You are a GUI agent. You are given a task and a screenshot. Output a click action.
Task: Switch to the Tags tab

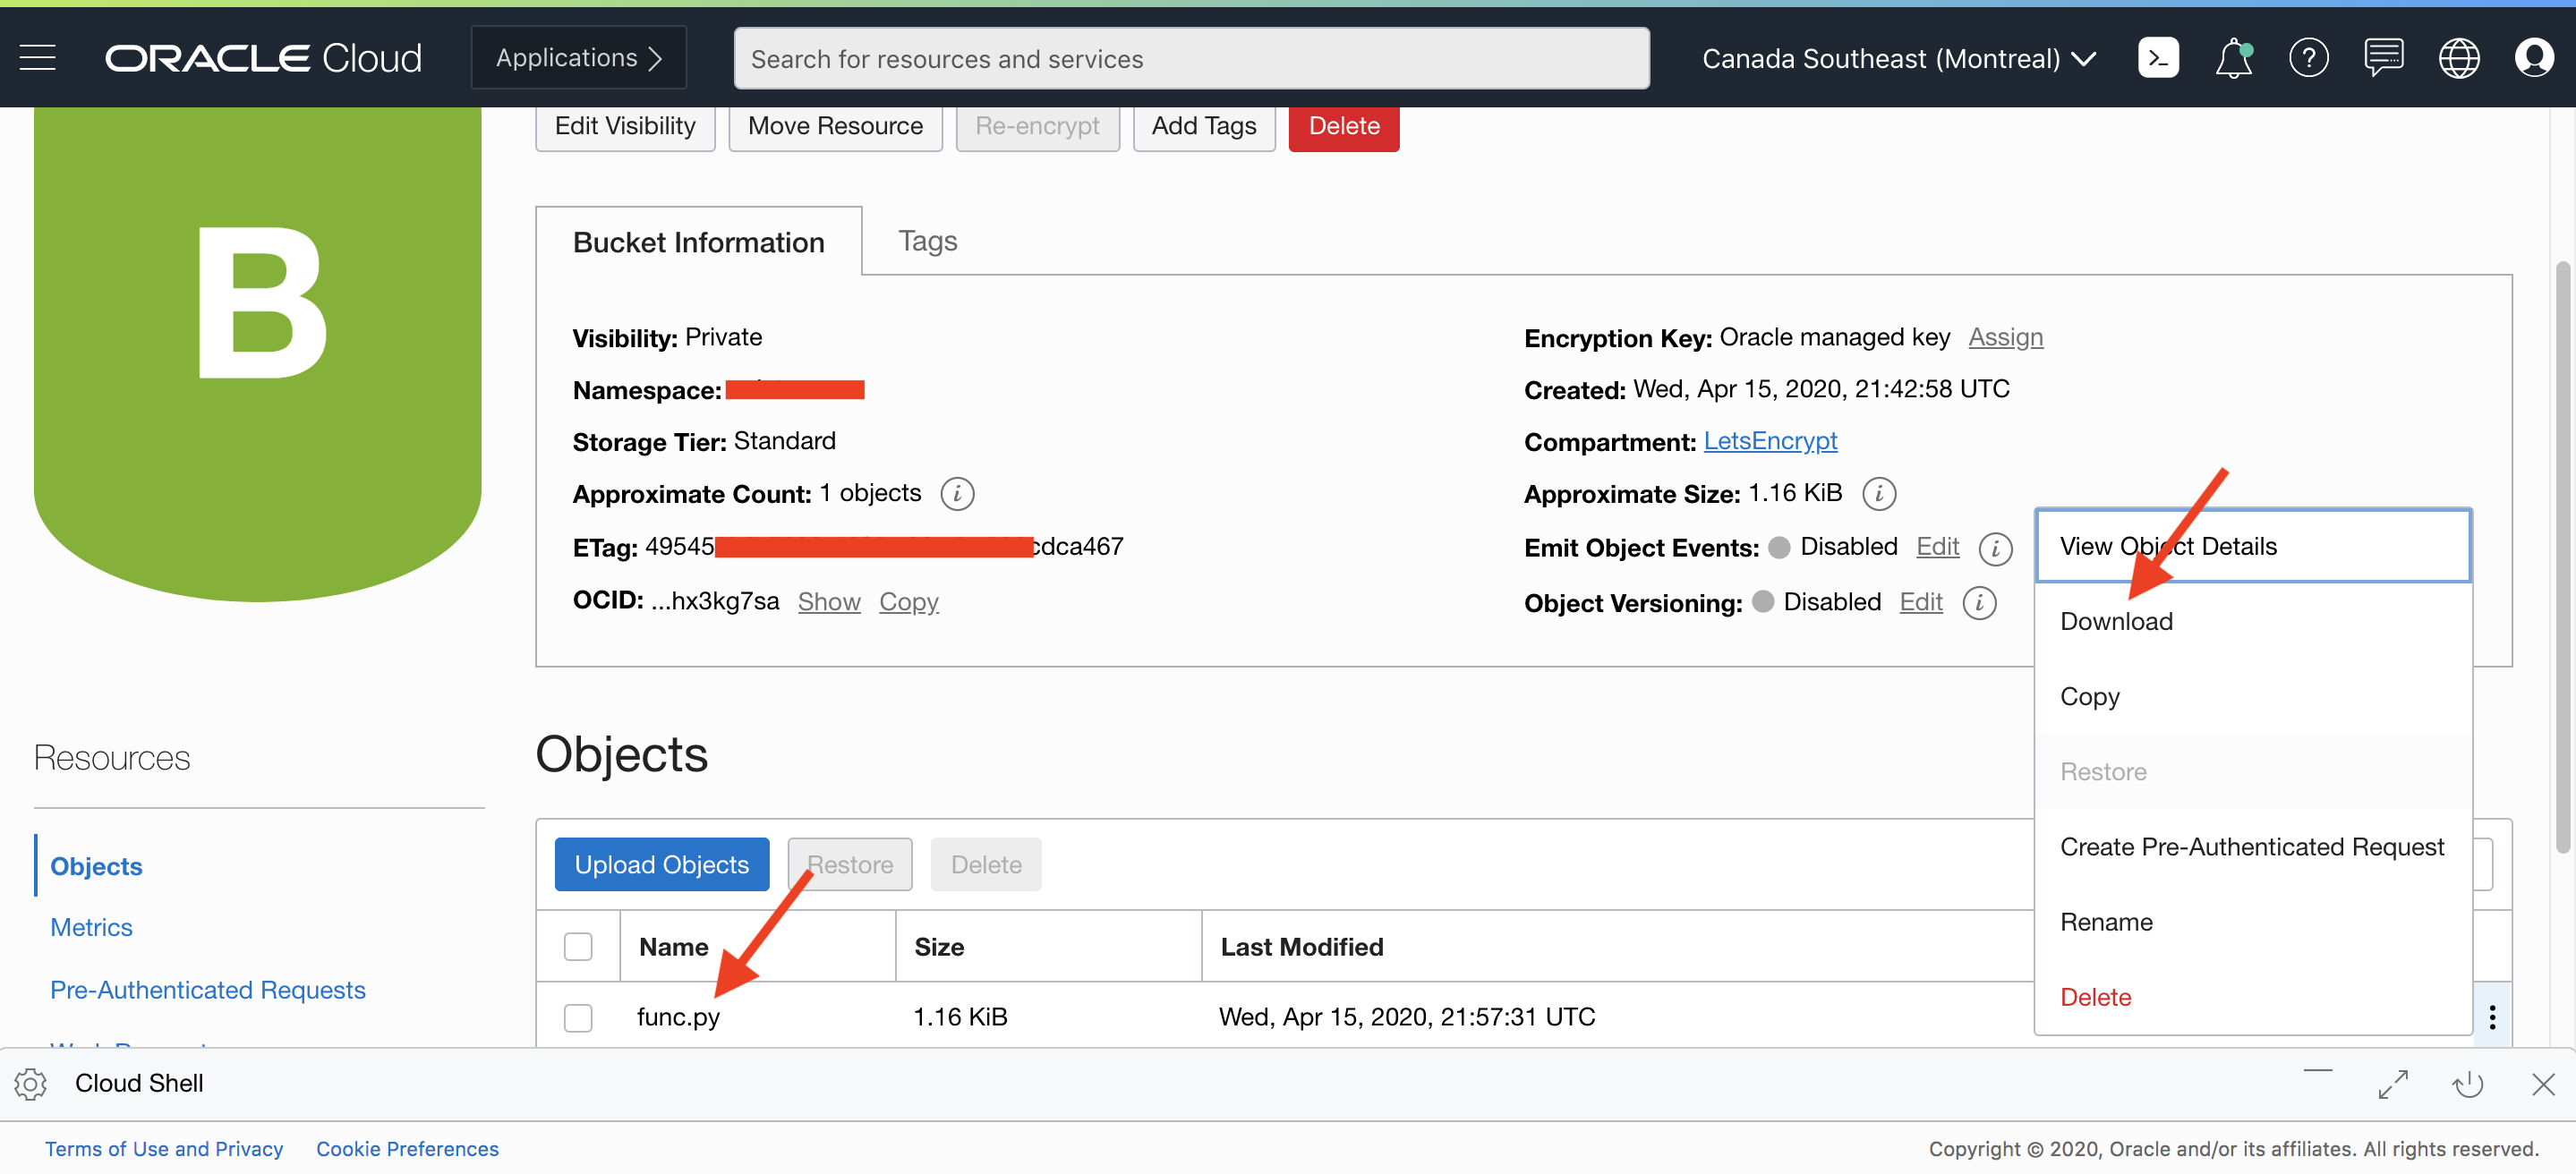coord(927,241)
